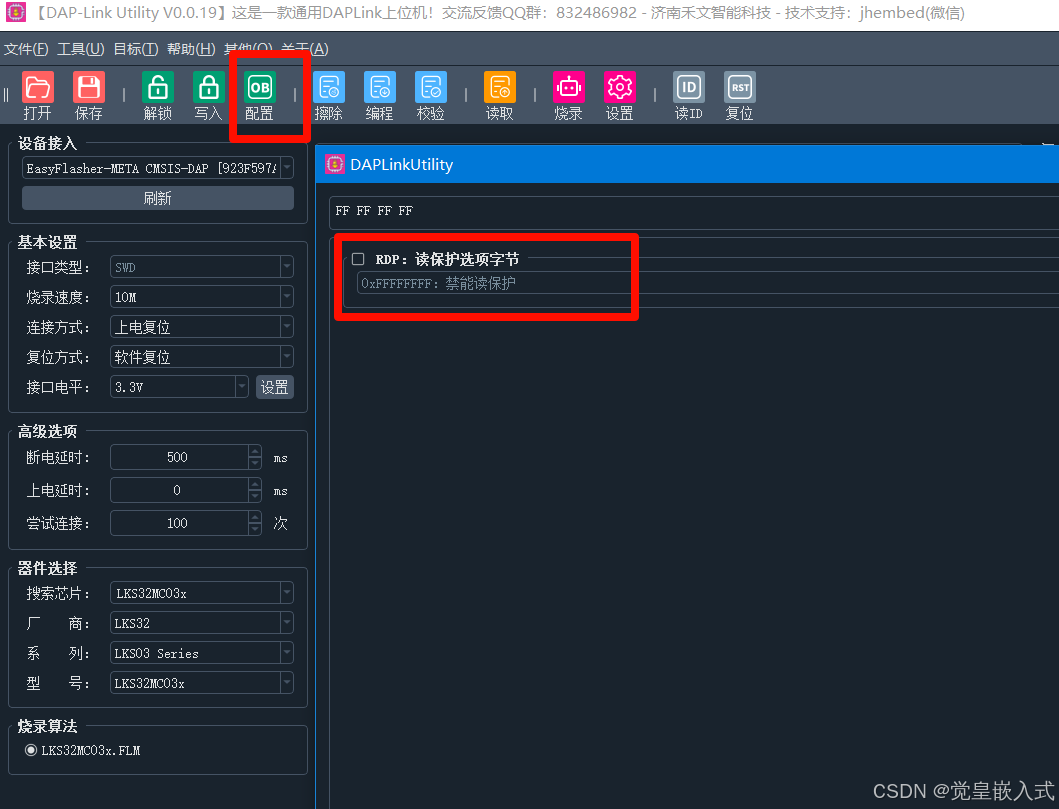This screenshot has height=809, width=1059.
Task: Click the 写入 (Write) lock icon
Action: (x=209, y=88)
